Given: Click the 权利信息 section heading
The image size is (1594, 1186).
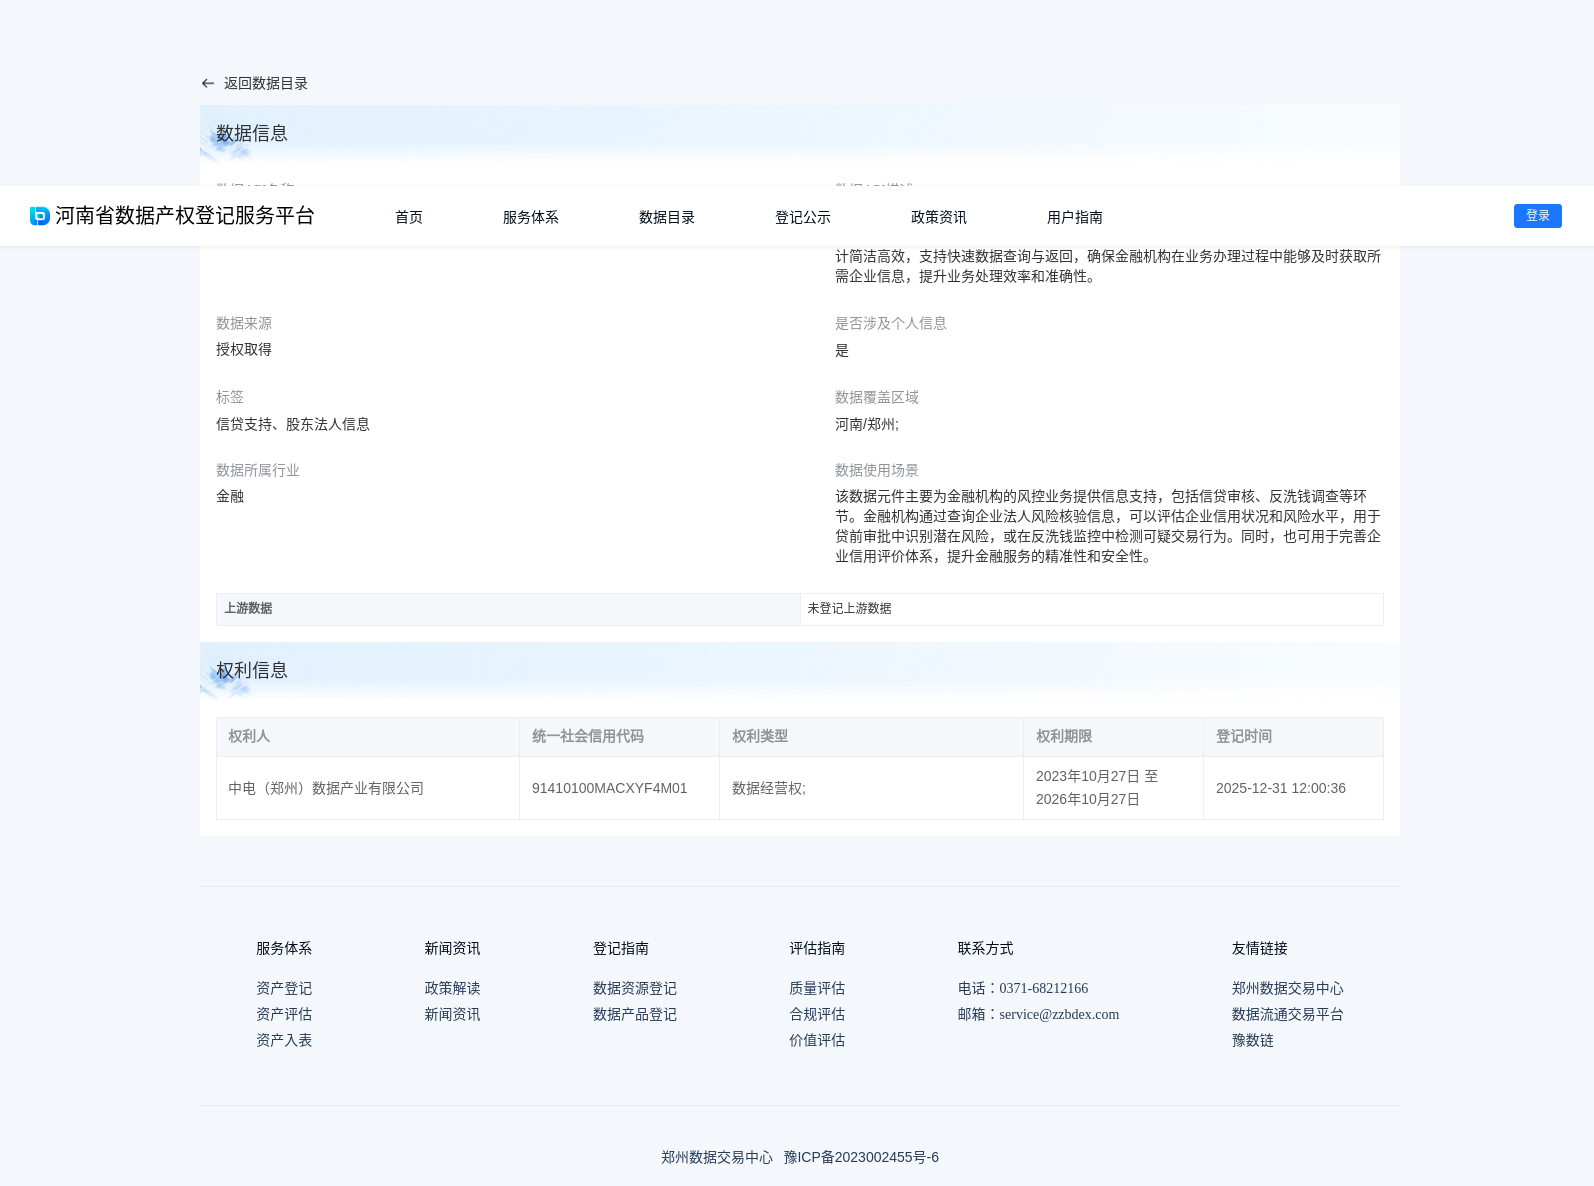Looking at the screenshot, I should [x=252, y=670].
